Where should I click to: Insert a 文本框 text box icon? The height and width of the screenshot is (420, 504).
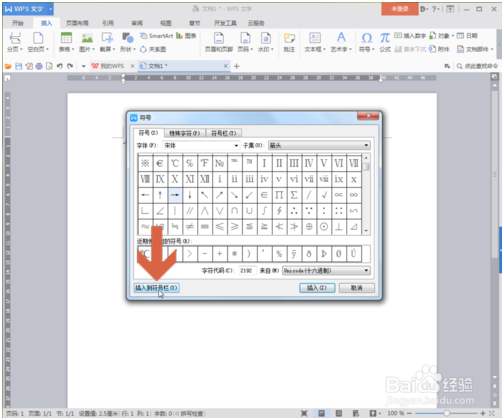click(315, 38)
